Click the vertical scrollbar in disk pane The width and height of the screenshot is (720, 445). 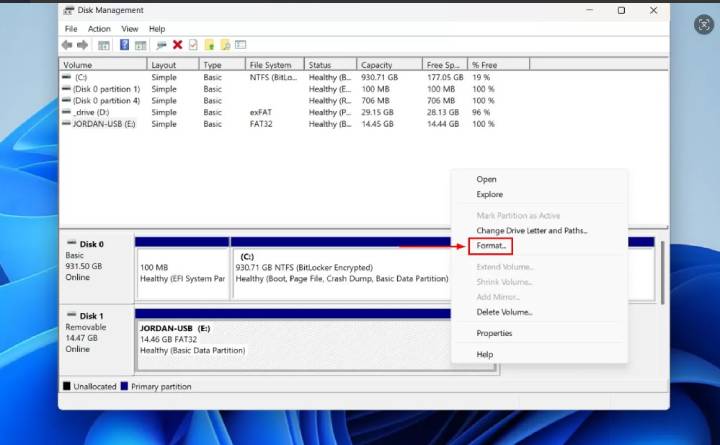pos(663,272)
